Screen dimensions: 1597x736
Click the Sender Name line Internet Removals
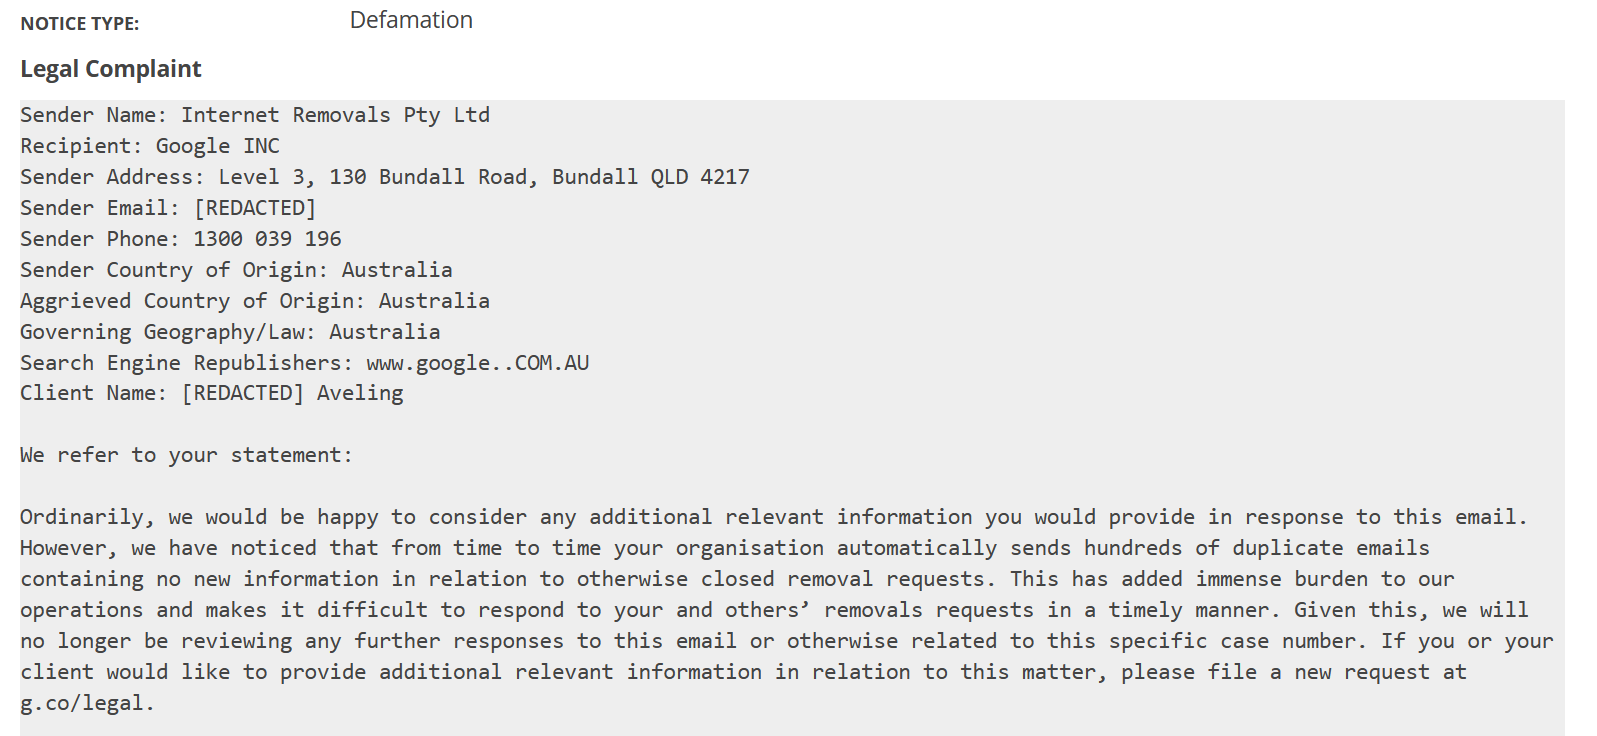coord(255,115)
